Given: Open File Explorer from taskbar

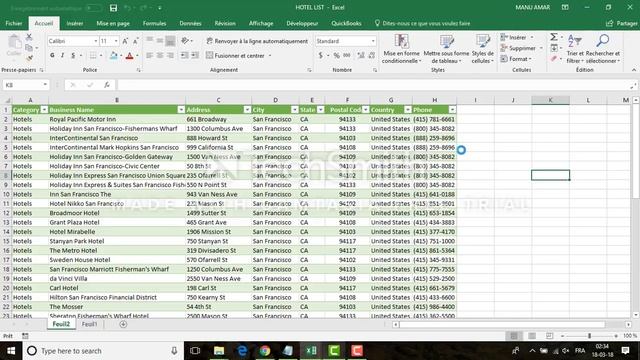Looking at the screenshot, I should click(219, 351).
